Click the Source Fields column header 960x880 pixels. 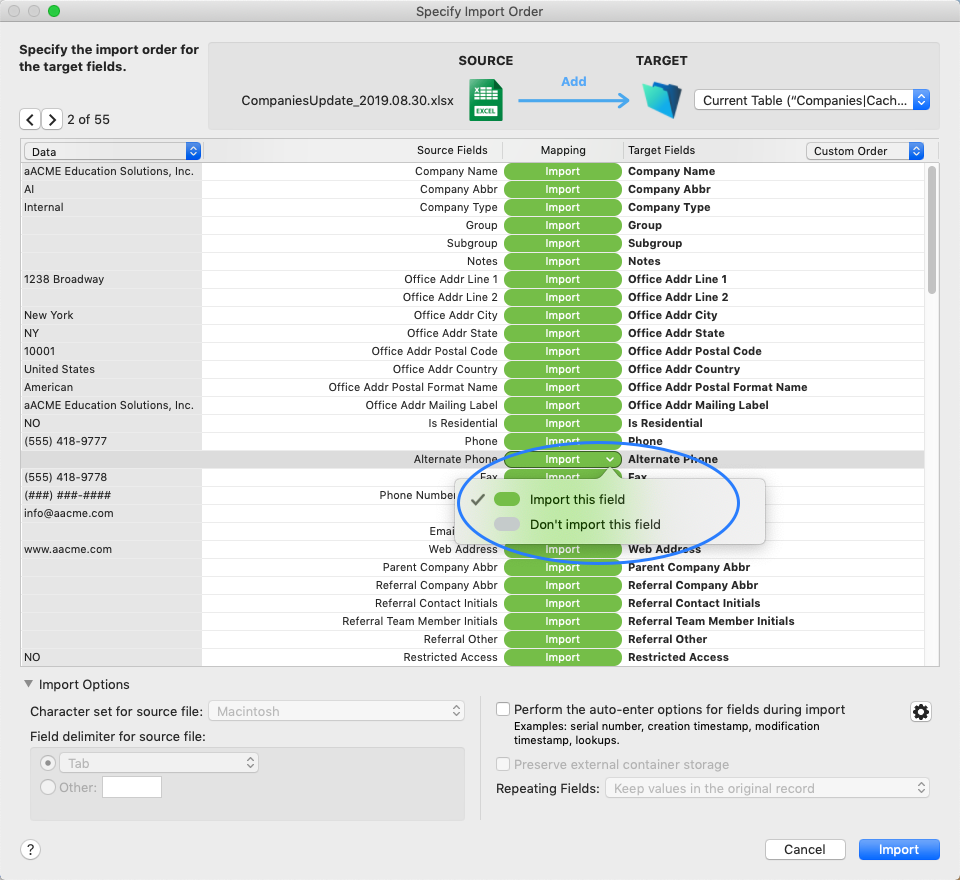coord(452,150)
